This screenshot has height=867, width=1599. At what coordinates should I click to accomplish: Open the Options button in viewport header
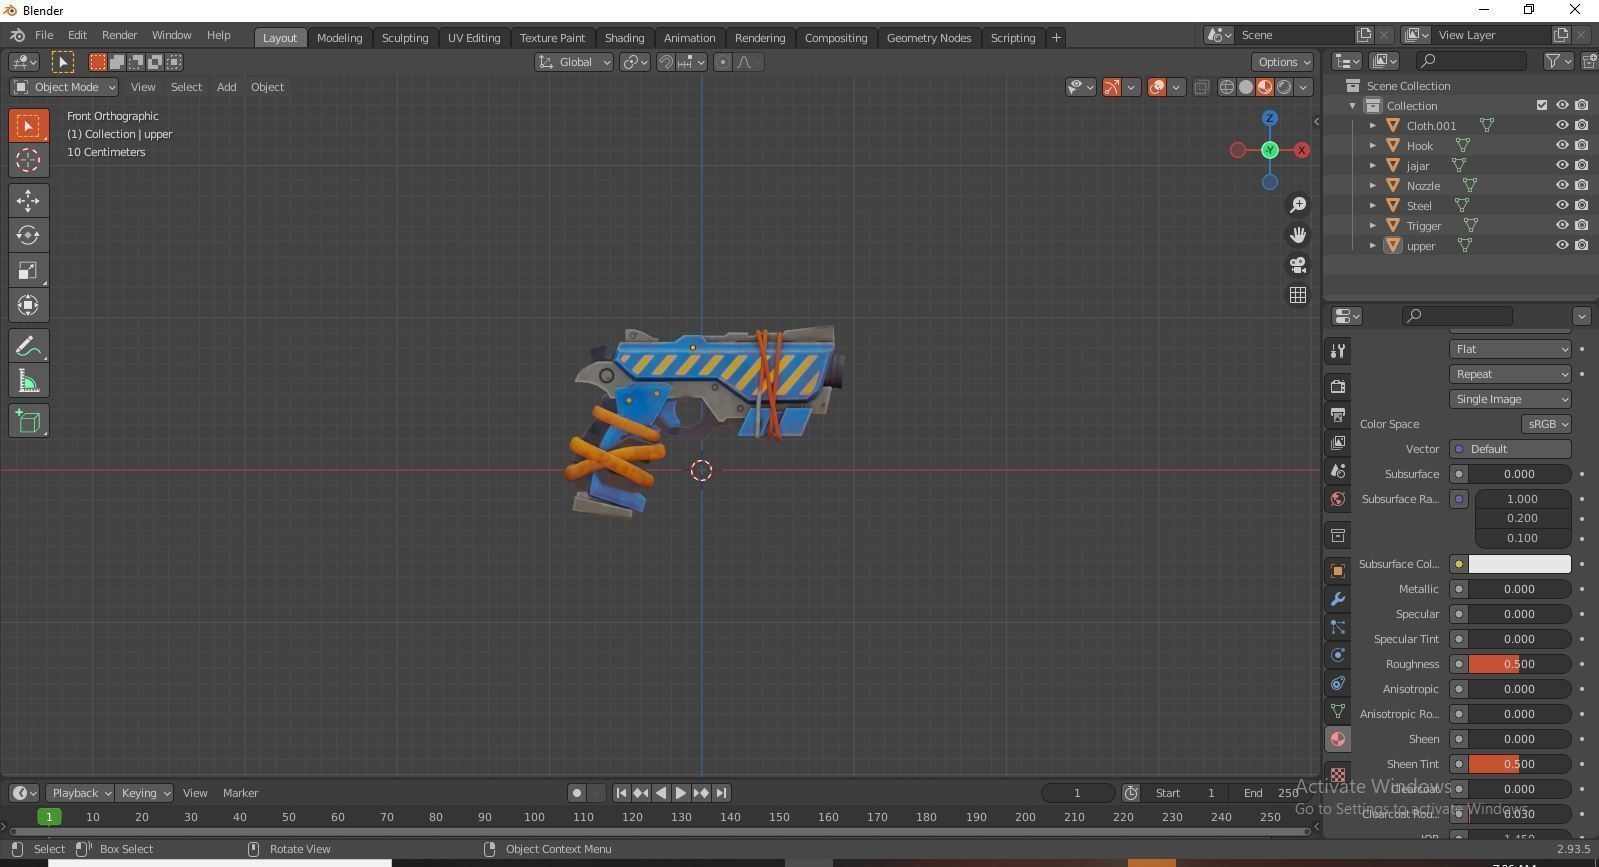point(1284,62)
